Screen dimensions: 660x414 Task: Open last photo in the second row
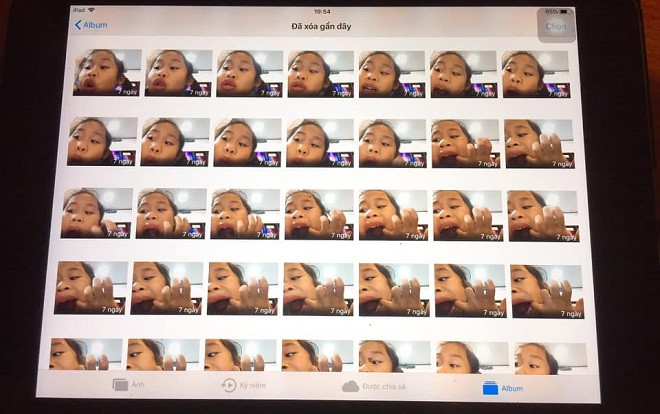pos(539,143)
